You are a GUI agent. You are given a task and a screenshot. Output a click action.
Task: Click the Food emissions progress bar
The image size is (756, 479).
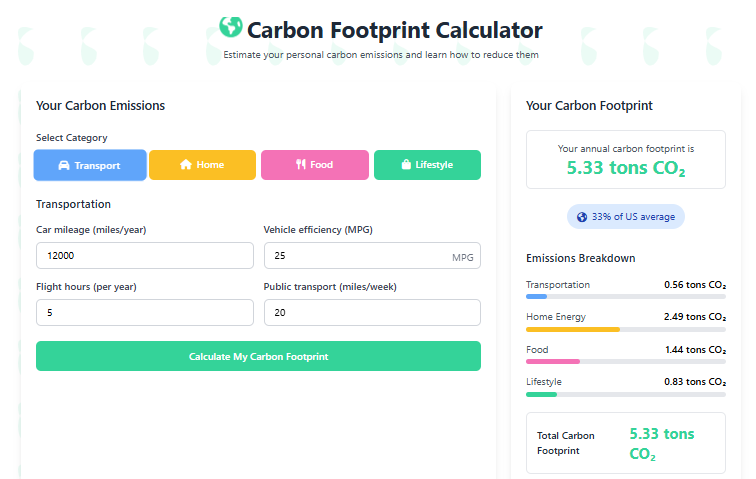pyautogui.click(x=625, y=361)
